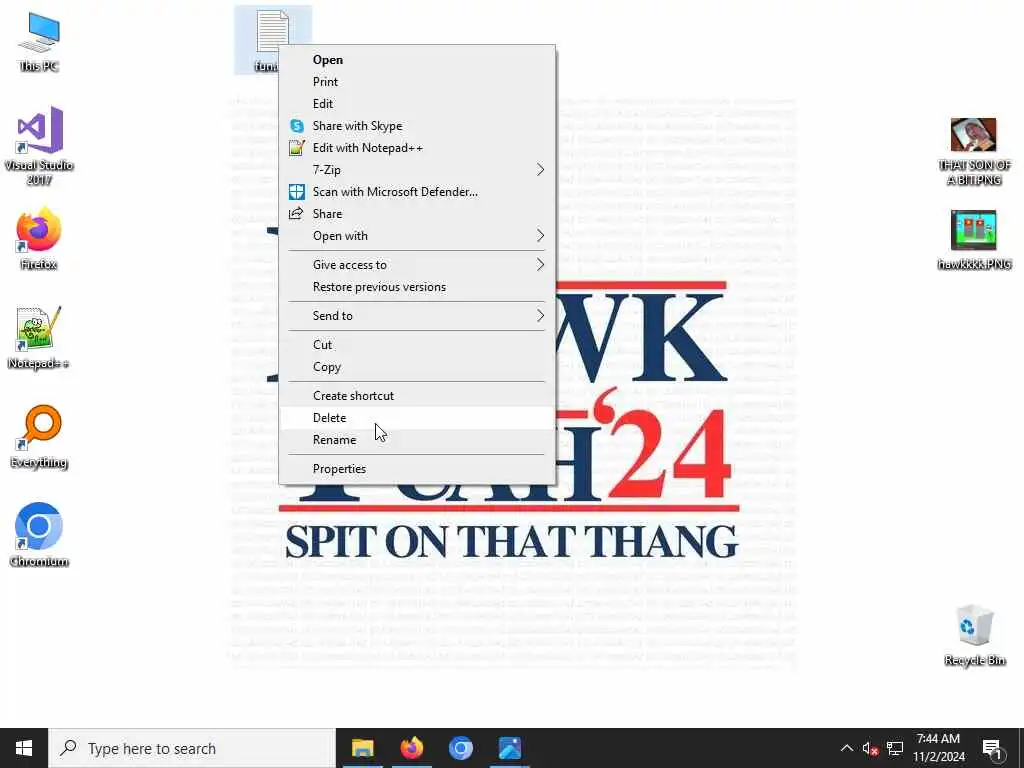Expand the Send to submenu

point(417,315)
